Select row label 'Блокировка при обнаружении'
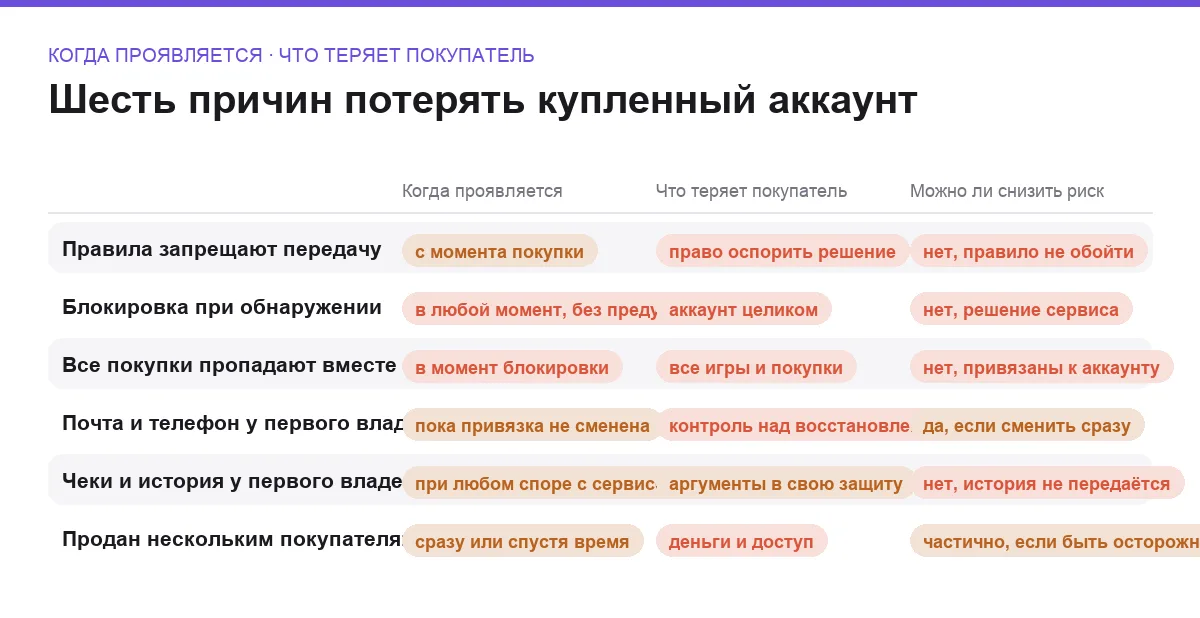Viewport: 1200px width, 618px height. coord(222,308)
